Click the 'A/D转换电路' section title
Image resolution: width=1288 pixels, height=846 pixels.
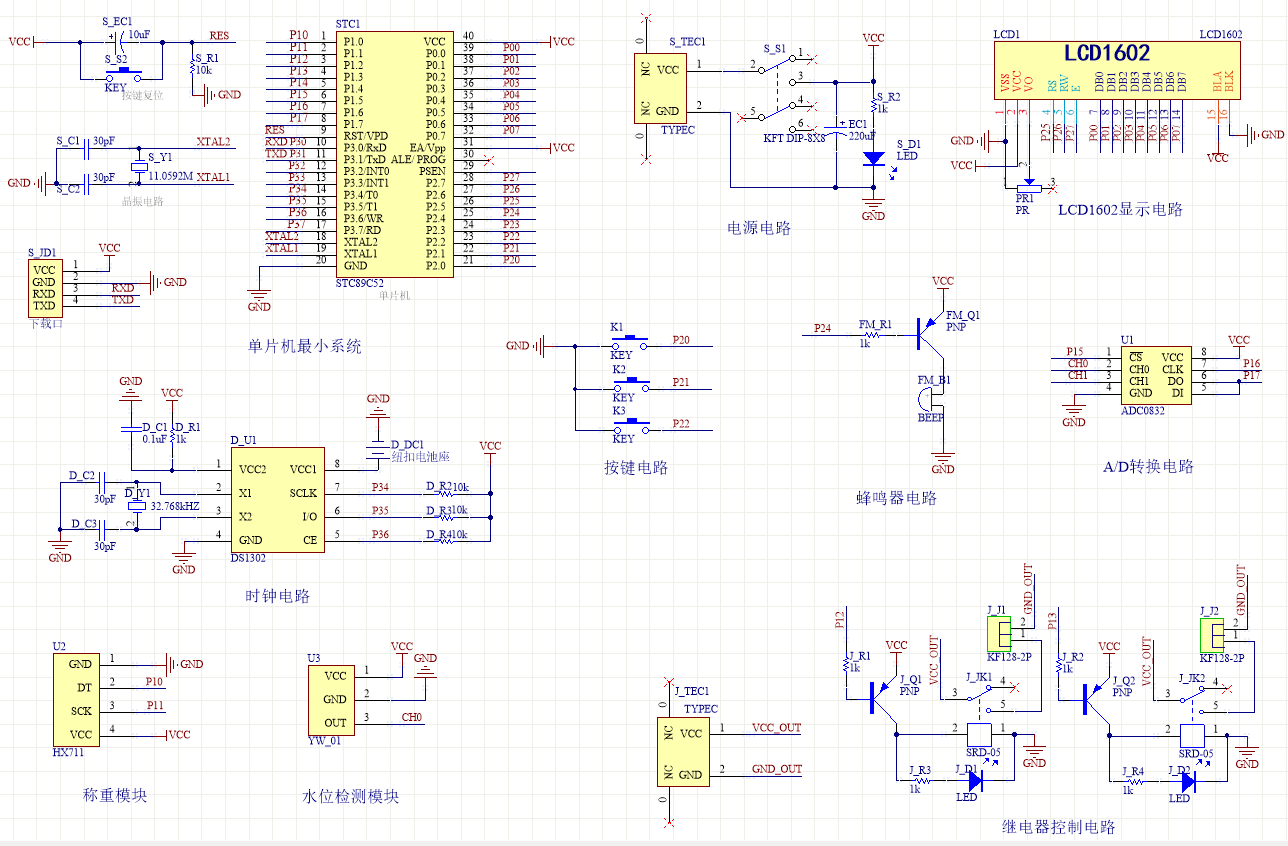tap(1148, 466)
